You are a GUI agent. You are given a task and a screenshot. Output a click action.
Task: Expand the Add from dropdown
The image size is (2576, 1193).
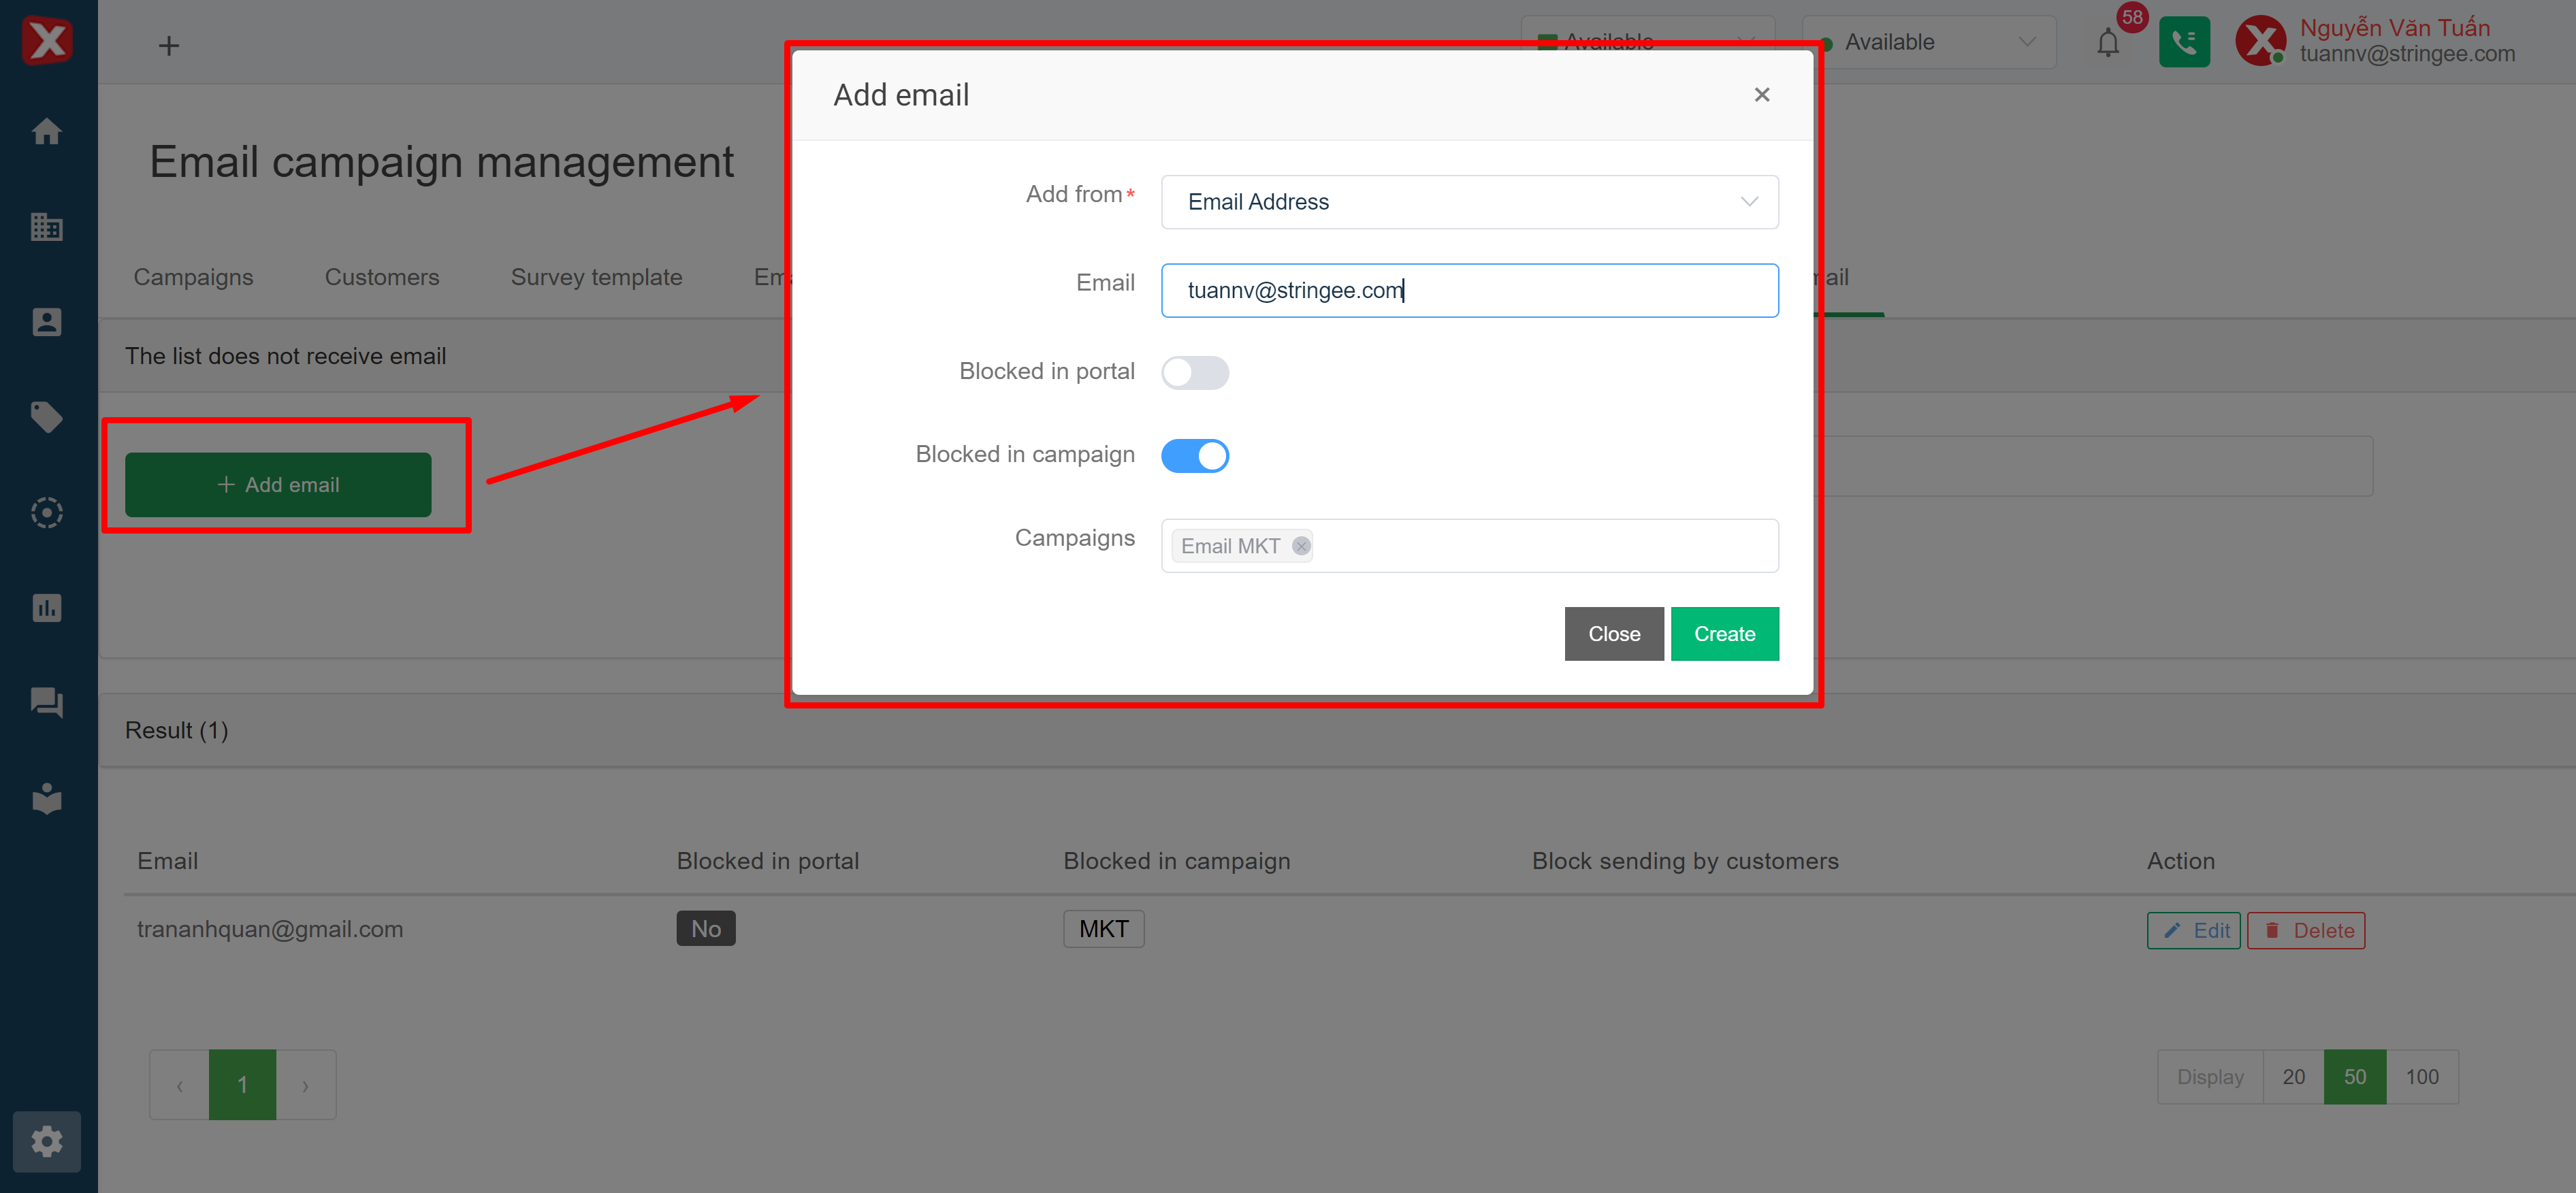point(1468,202)
